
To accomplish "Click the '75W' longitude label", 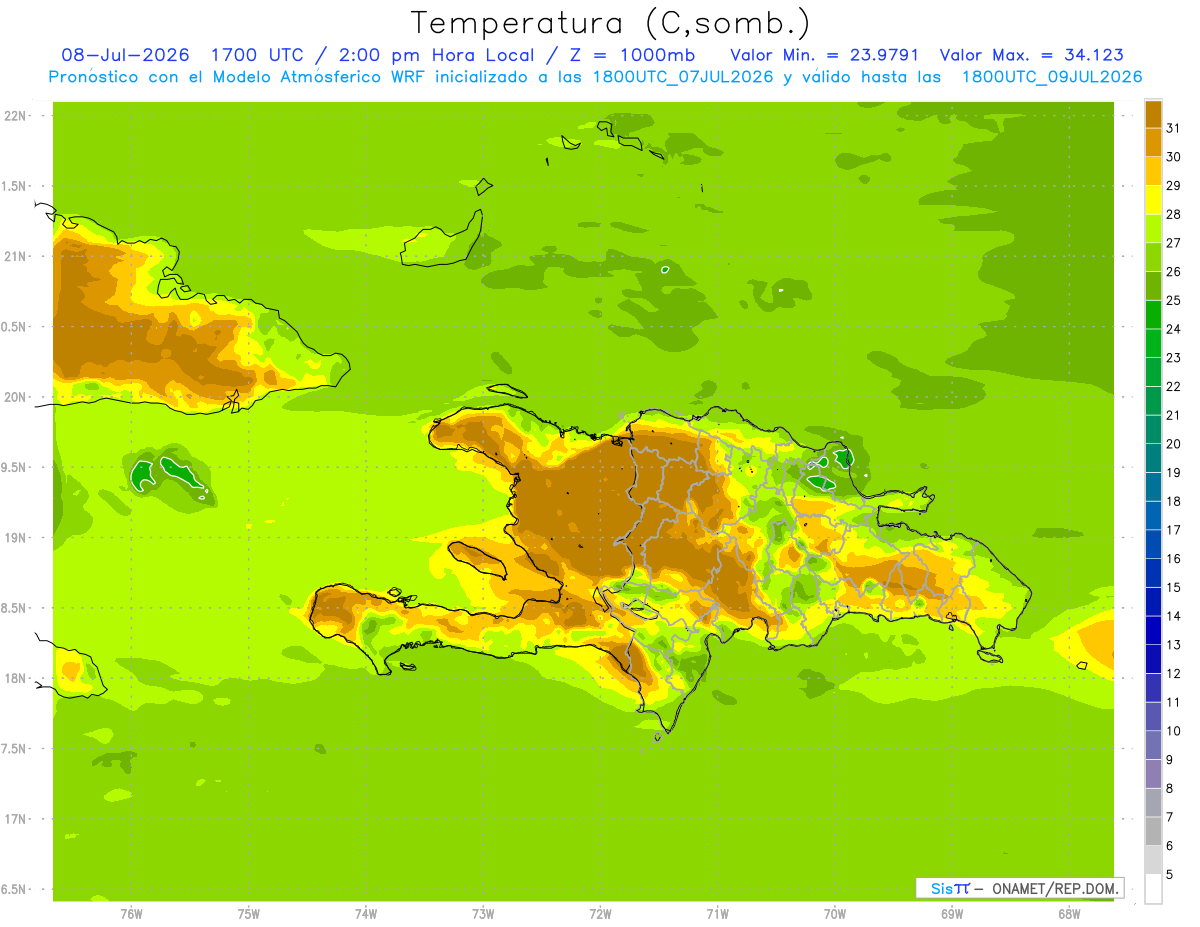I will (x=249, y=914).
